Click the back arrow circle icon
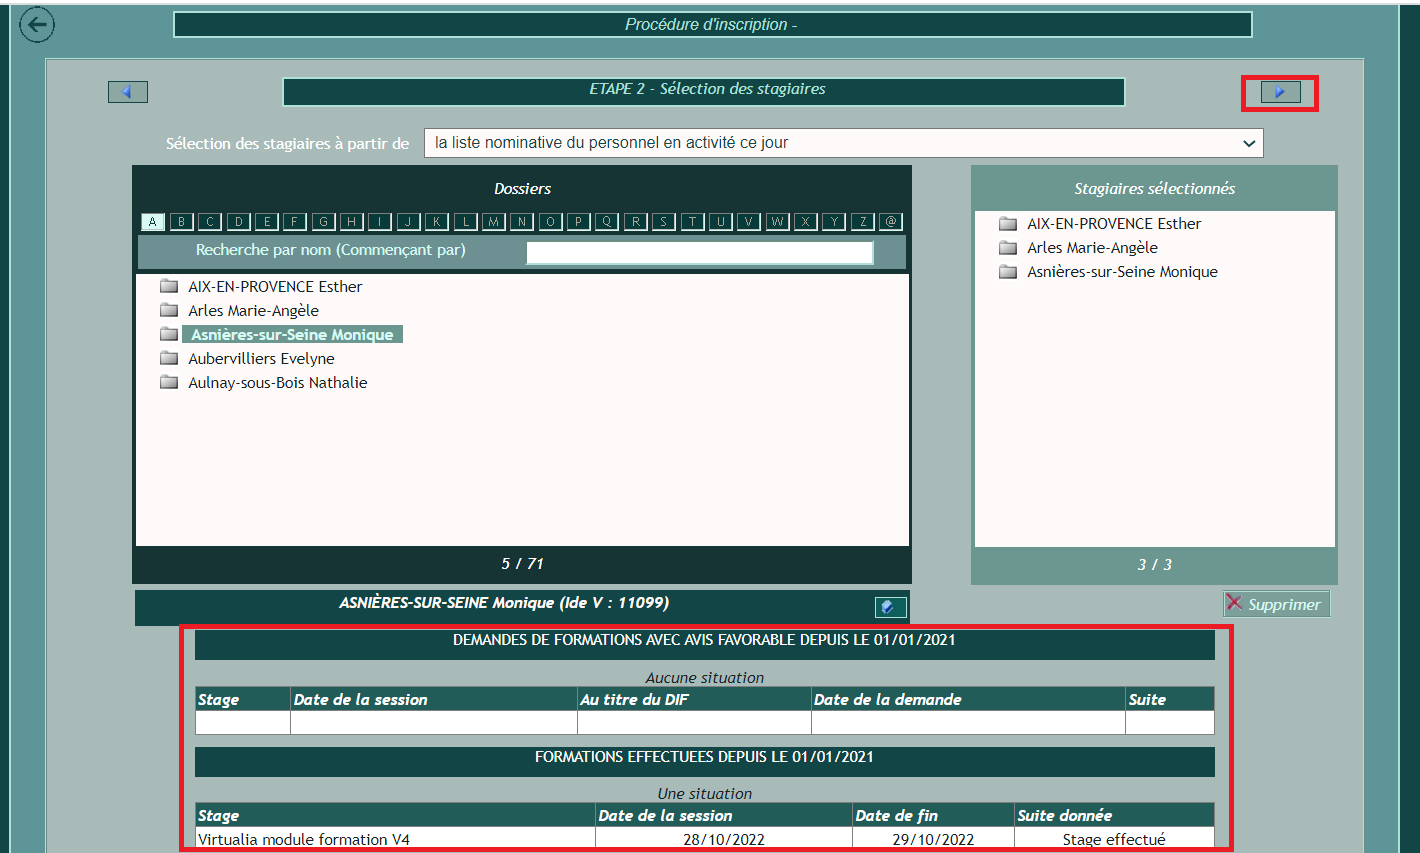The image size is (1420, 853). point(37,25)
